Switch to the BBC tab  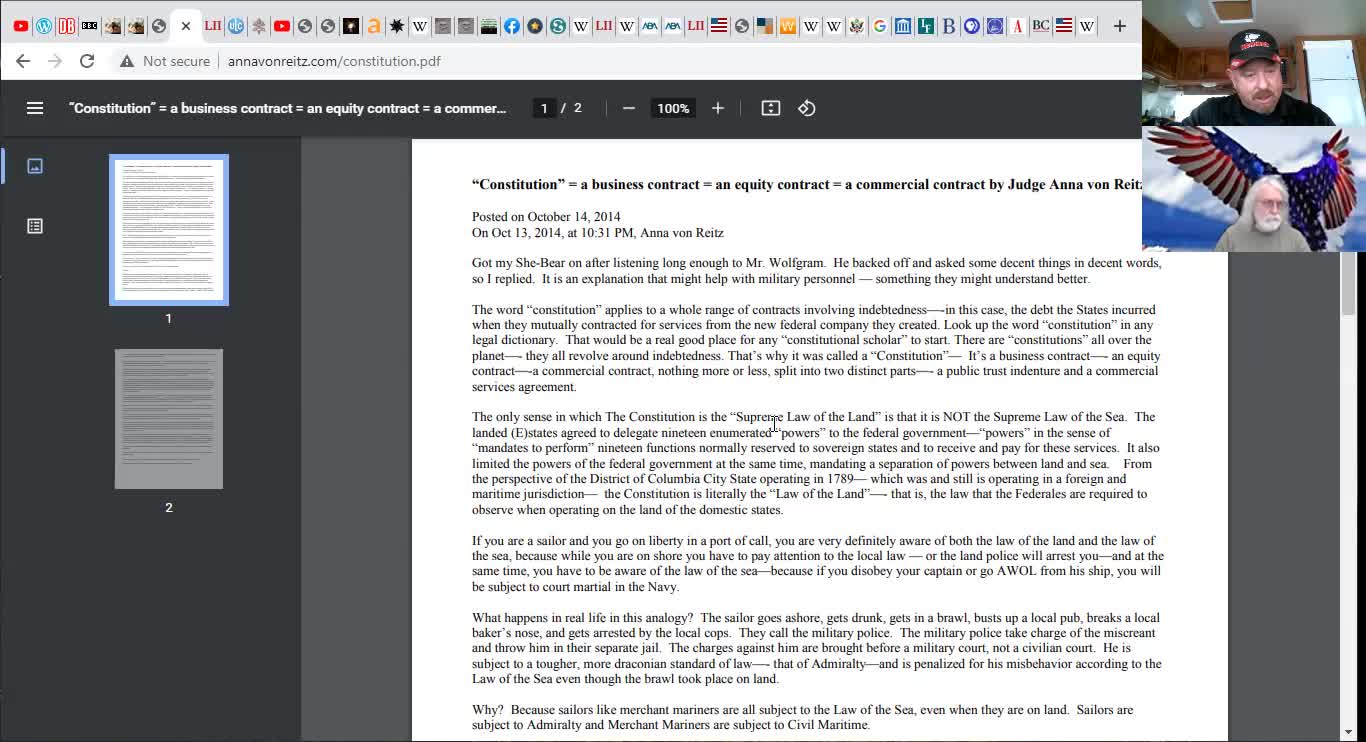90,26
